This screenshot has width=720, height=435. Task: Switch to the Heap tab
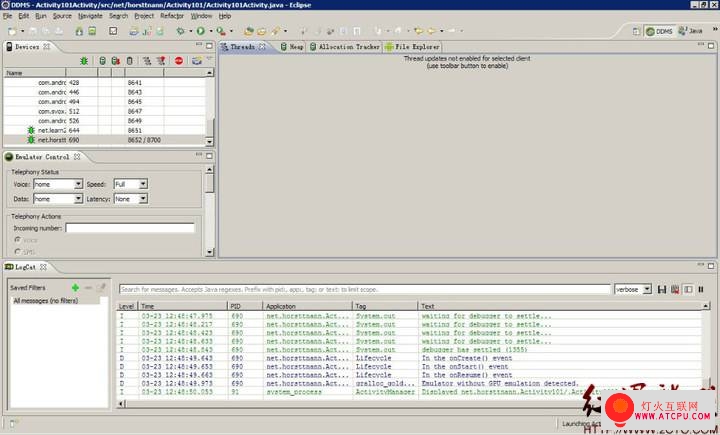[x=292, y=47]
